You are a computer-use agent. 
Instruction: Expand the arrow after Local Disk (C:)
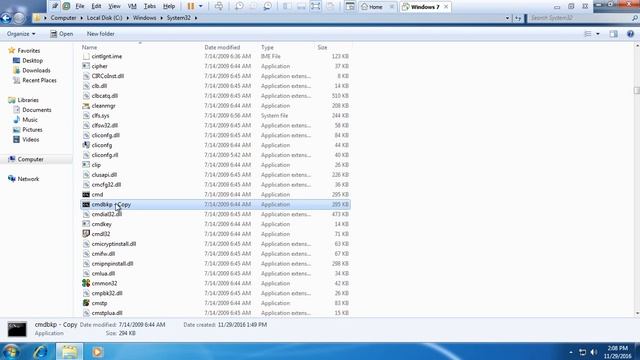(127, 18)
